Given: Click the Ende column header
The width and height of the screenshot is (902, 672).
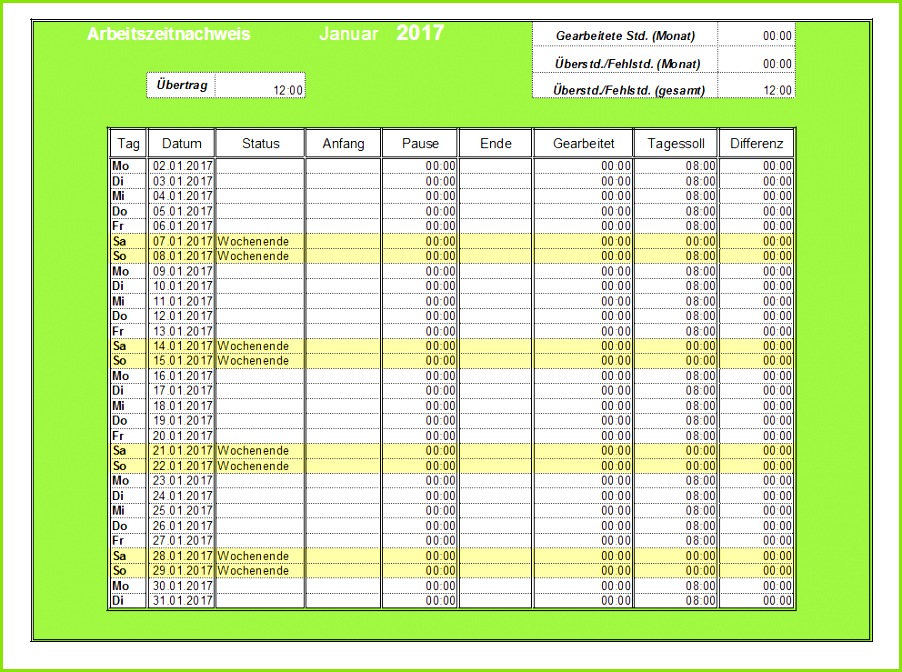Looking at the screenshot, I should pyautogui.click(x=496, y=143).
